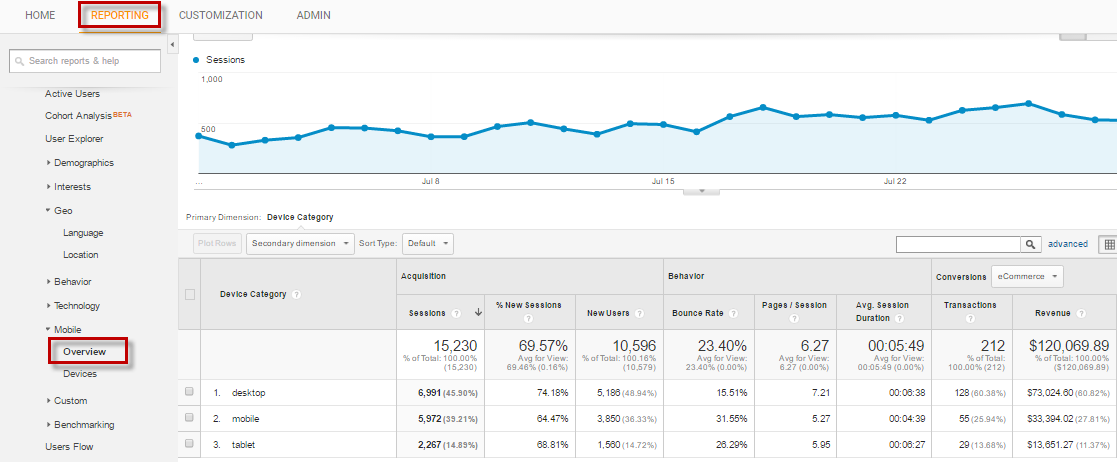The image size is (1117, 462).
Task: Sort by Bounce Rate column
Action: pyautogui.click(x=697, y=313)
